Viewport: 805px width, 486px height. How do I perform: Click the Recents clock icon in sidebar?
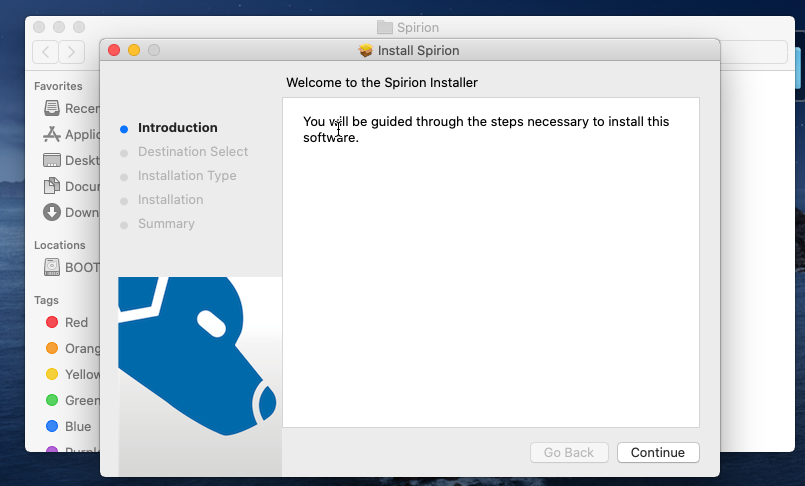[x=52, y=108]
